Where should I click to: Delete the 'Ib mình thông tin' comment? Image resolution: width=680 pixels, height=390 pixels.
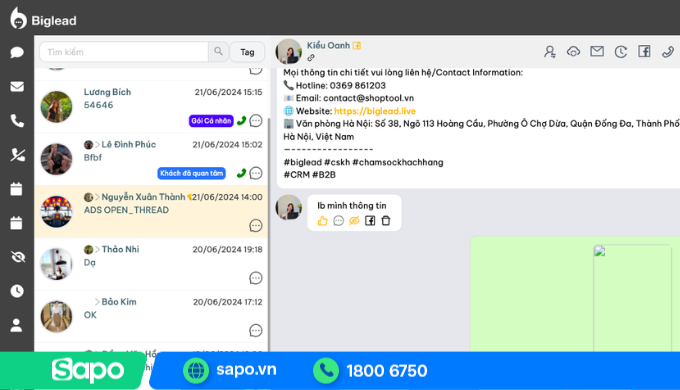[386, 221]
